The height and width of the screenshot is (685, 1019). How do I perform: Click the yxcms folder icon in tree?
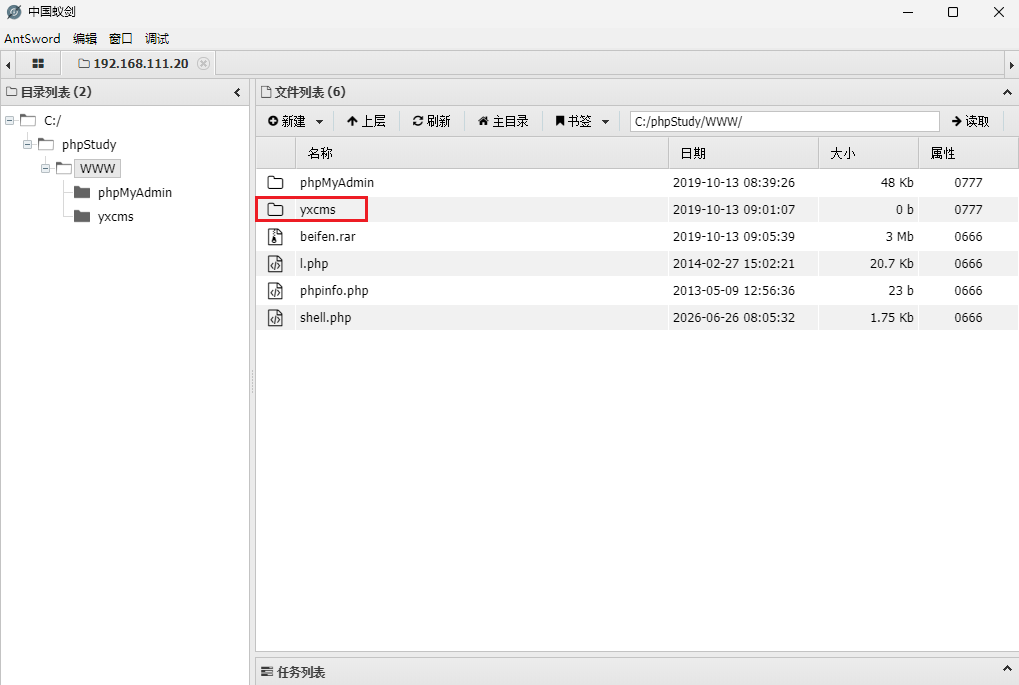(x=82, y=216)
